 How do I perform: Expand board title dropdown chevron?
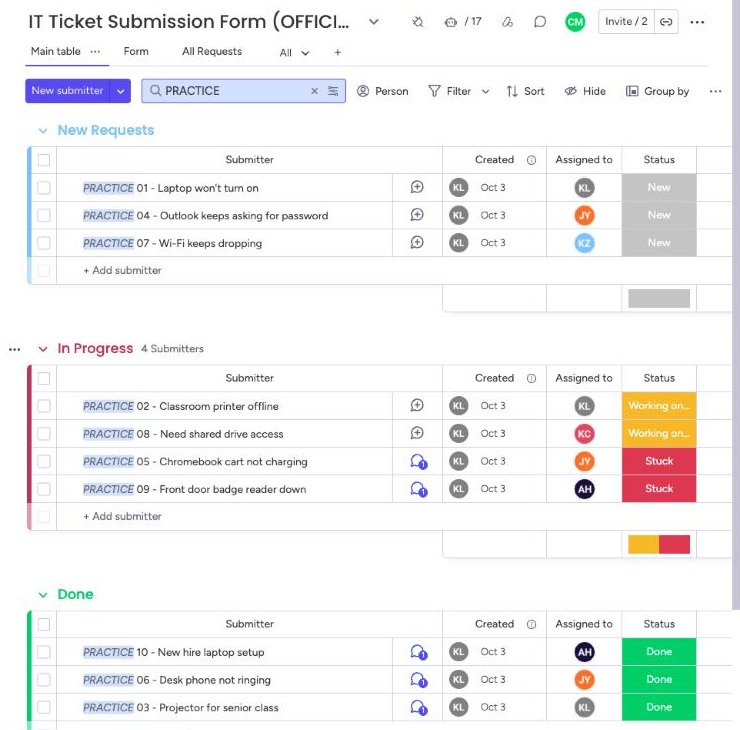pos(374,22)
